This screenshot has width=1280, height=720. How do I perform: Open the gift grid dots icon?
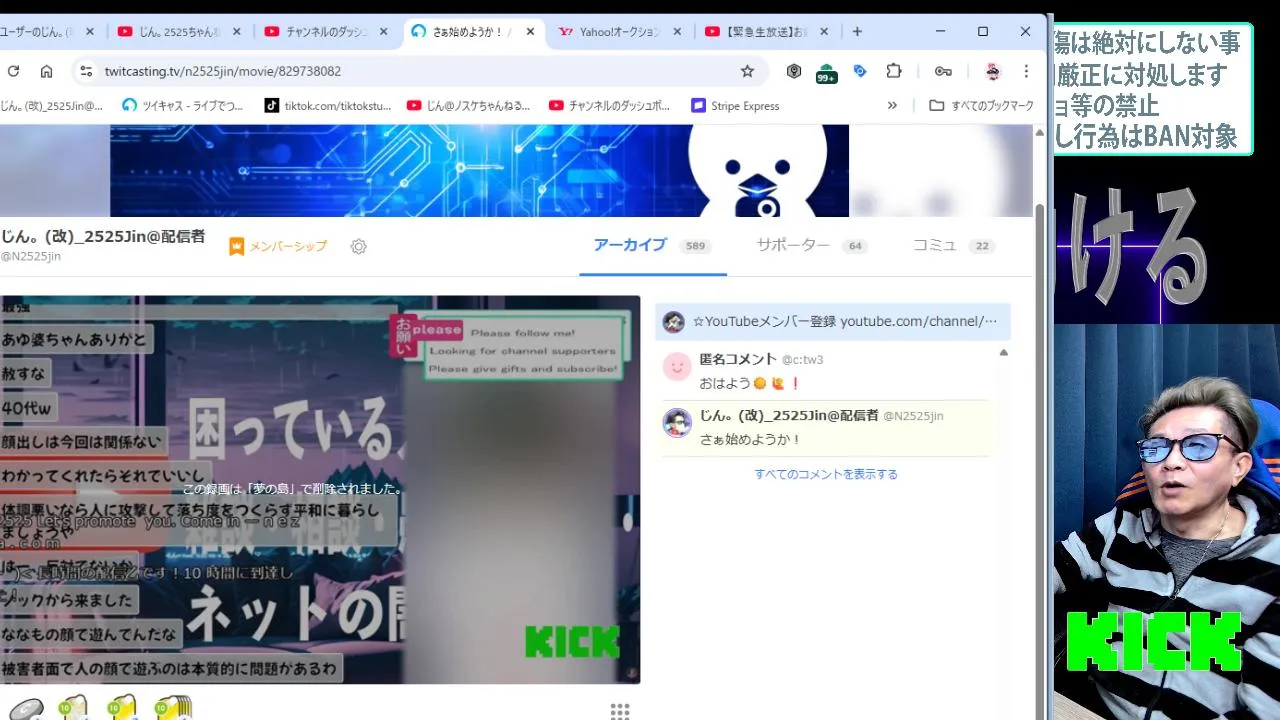tap(620, 711)
